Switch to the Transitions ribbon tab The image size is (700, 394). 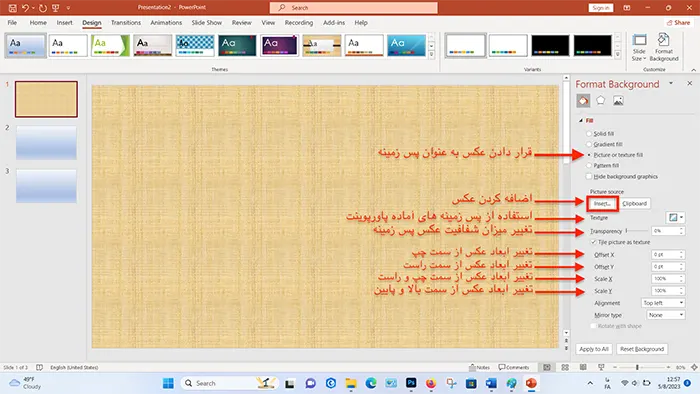click(x=126, y=22)
